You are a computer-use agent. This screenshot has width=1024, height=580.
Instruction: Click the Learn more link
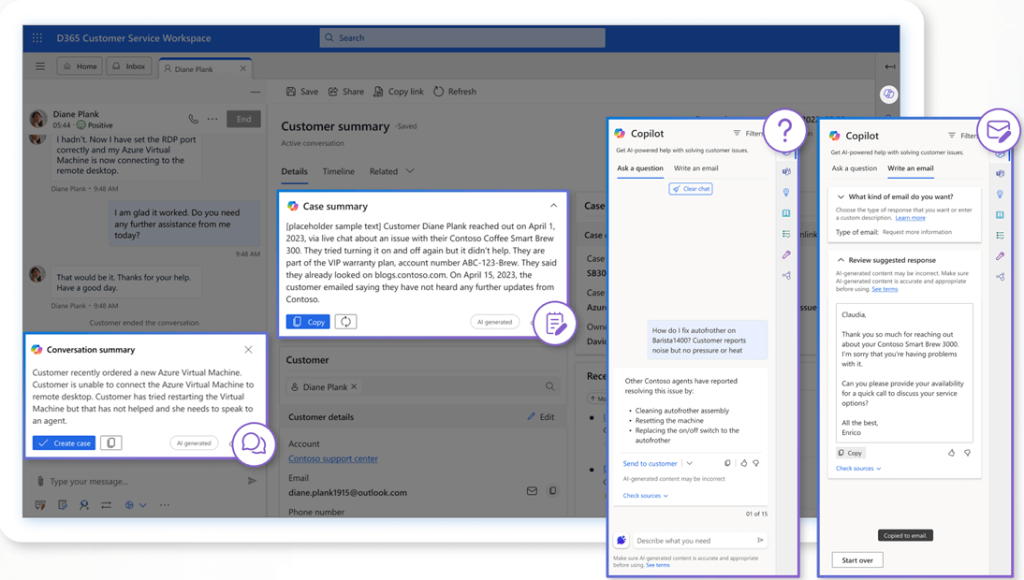[910, 218]
